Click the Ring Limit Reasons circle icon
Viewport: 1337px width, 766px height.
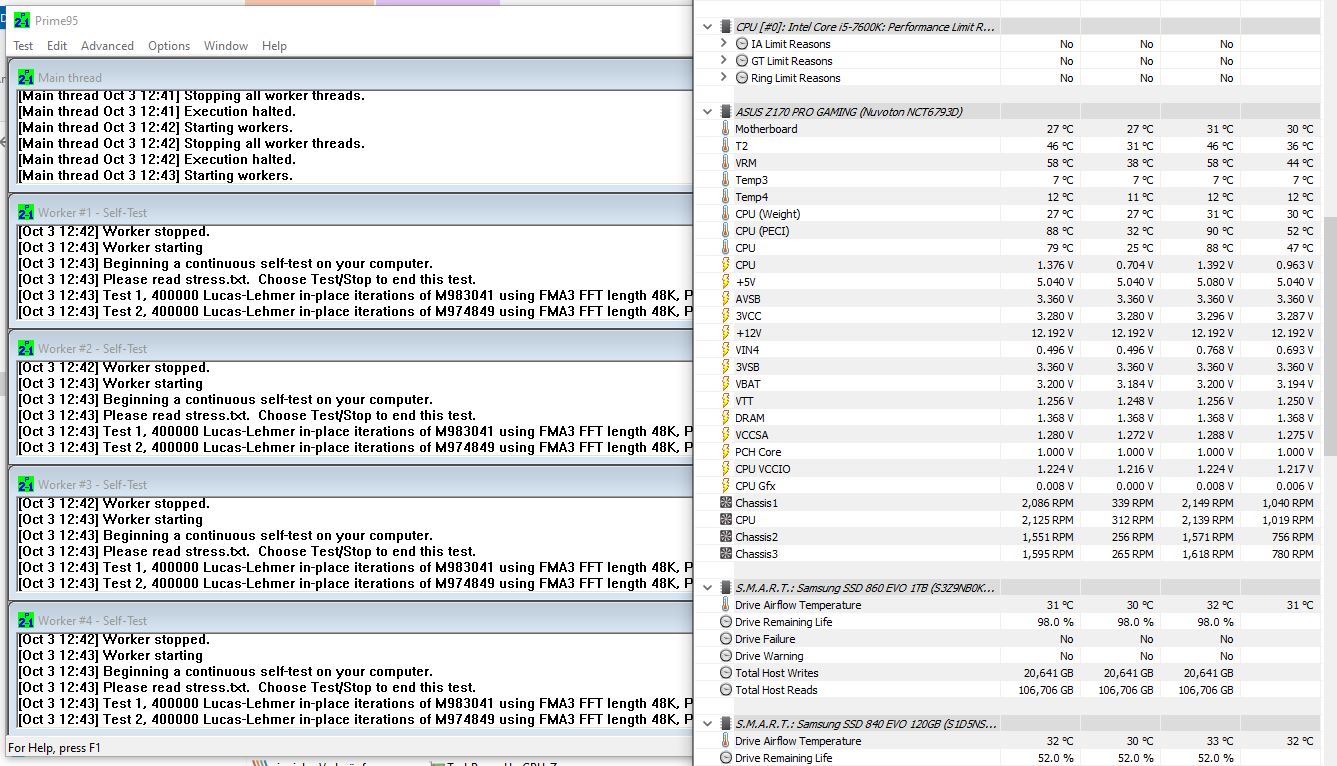click(742, 78)
